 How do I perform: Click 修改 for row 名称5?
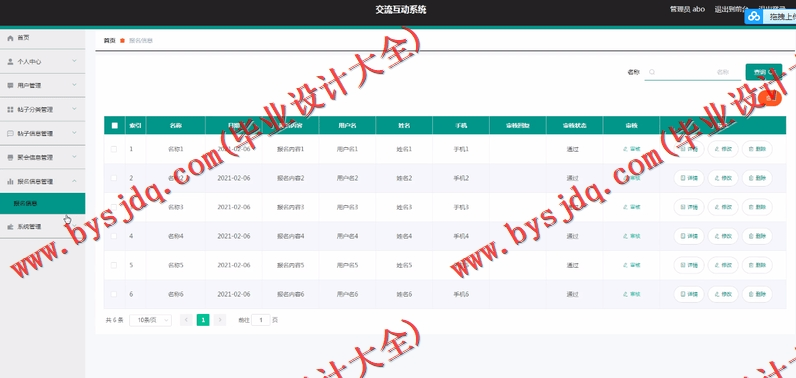723,265
